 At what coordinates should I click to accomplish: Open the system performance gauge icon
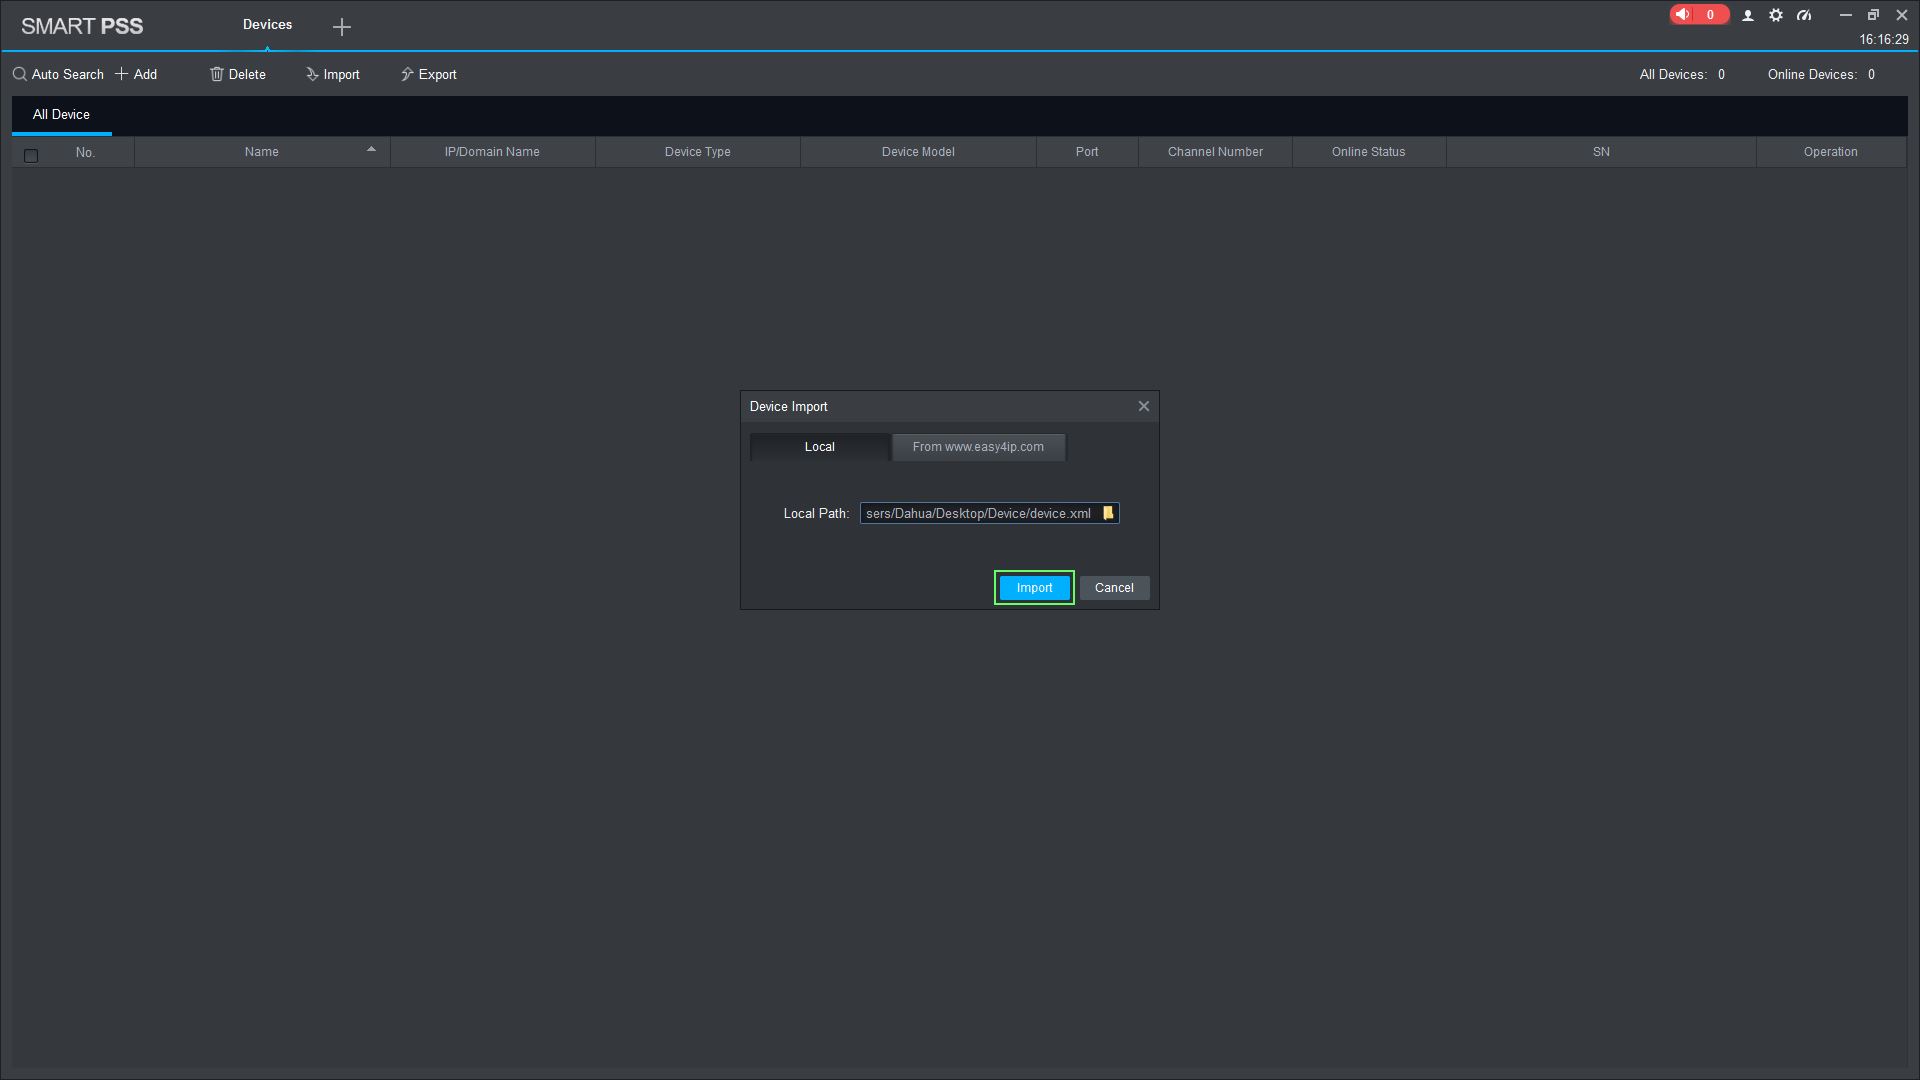click(1804, 16)
